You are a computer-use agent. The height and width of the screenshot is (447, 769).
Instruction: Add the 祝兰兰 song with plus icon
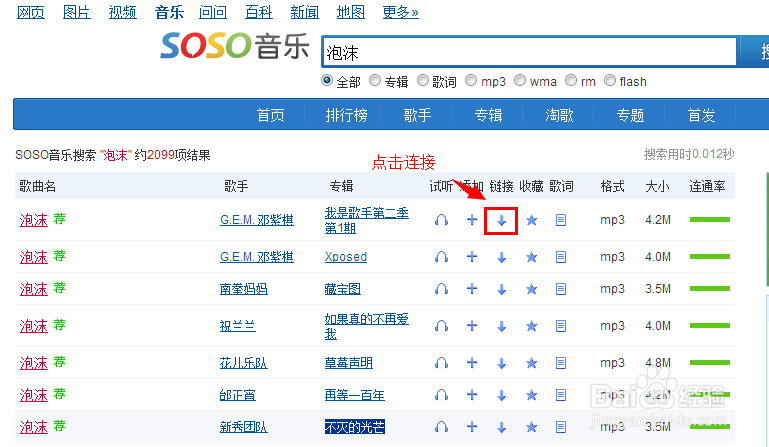[472, 325]
